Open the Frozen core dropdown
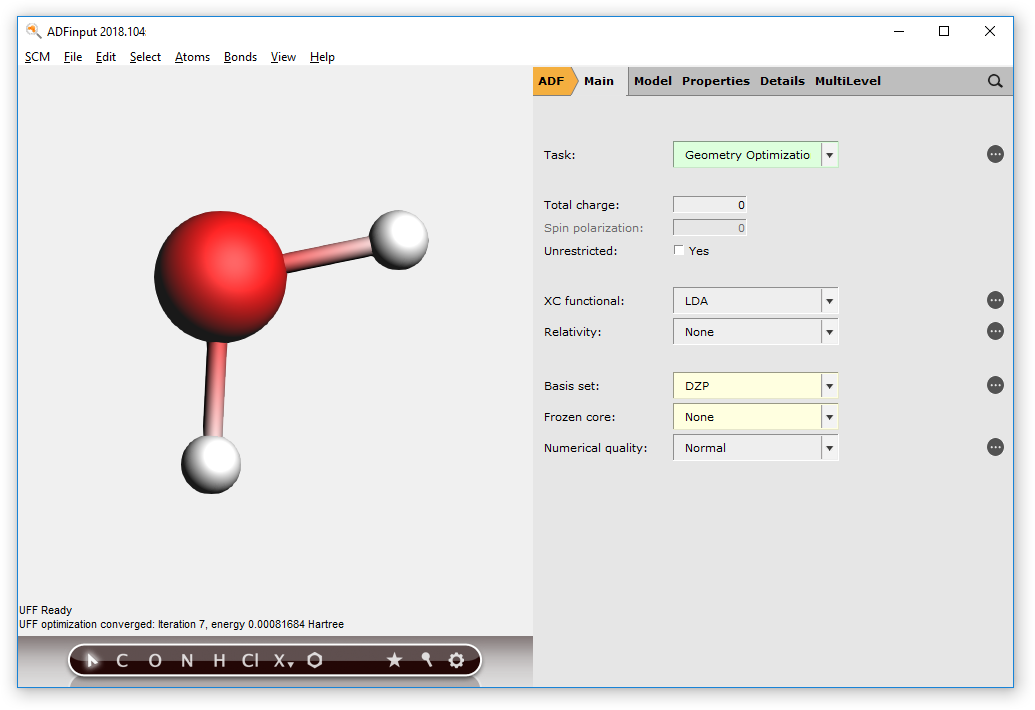The height and width of the screenshot is (710, 1035). [755, 417]
